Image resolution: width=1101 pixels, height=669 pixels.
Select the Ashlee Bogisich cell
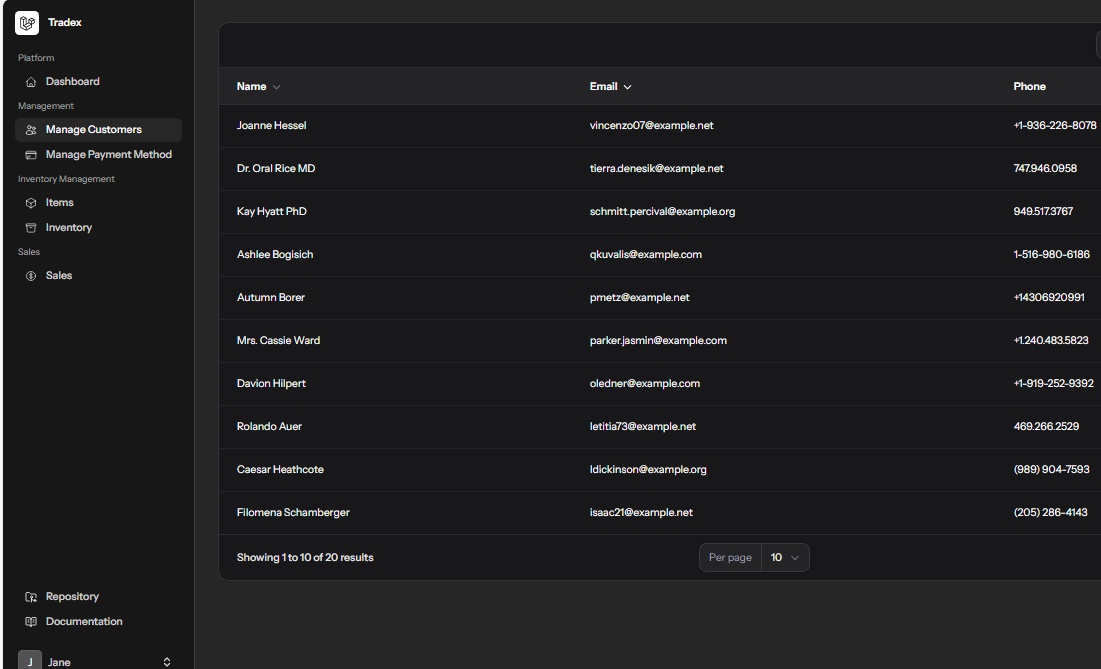point(275,254)
